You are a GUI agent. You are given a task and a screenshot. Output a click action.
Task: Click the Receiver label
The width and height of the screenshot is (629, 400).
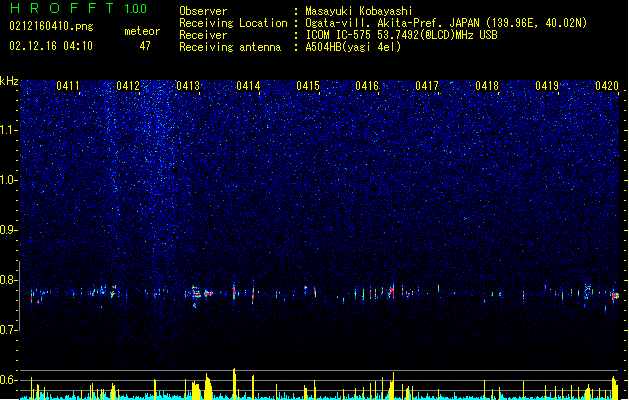pos(203,35)
